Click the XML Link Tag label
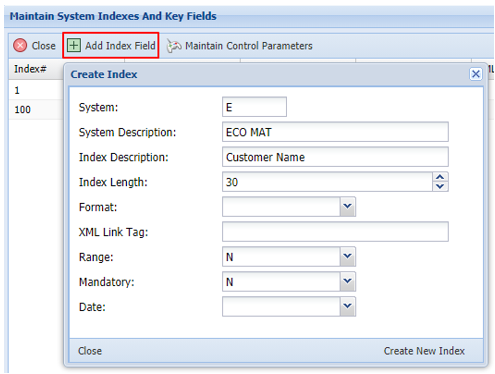Viewport: 495px width, 374px height. pos(113,232)
